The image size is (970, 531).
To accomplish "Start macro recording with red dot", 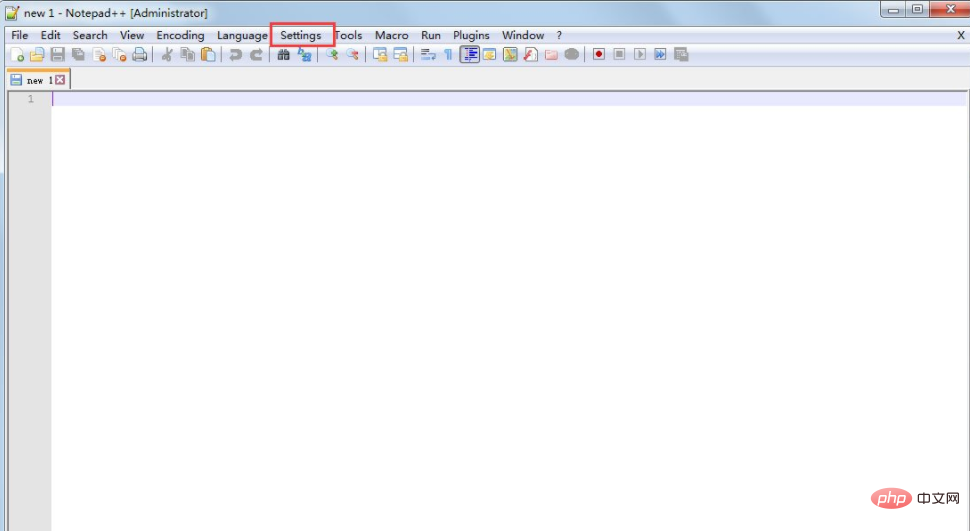I will [598, 54].
